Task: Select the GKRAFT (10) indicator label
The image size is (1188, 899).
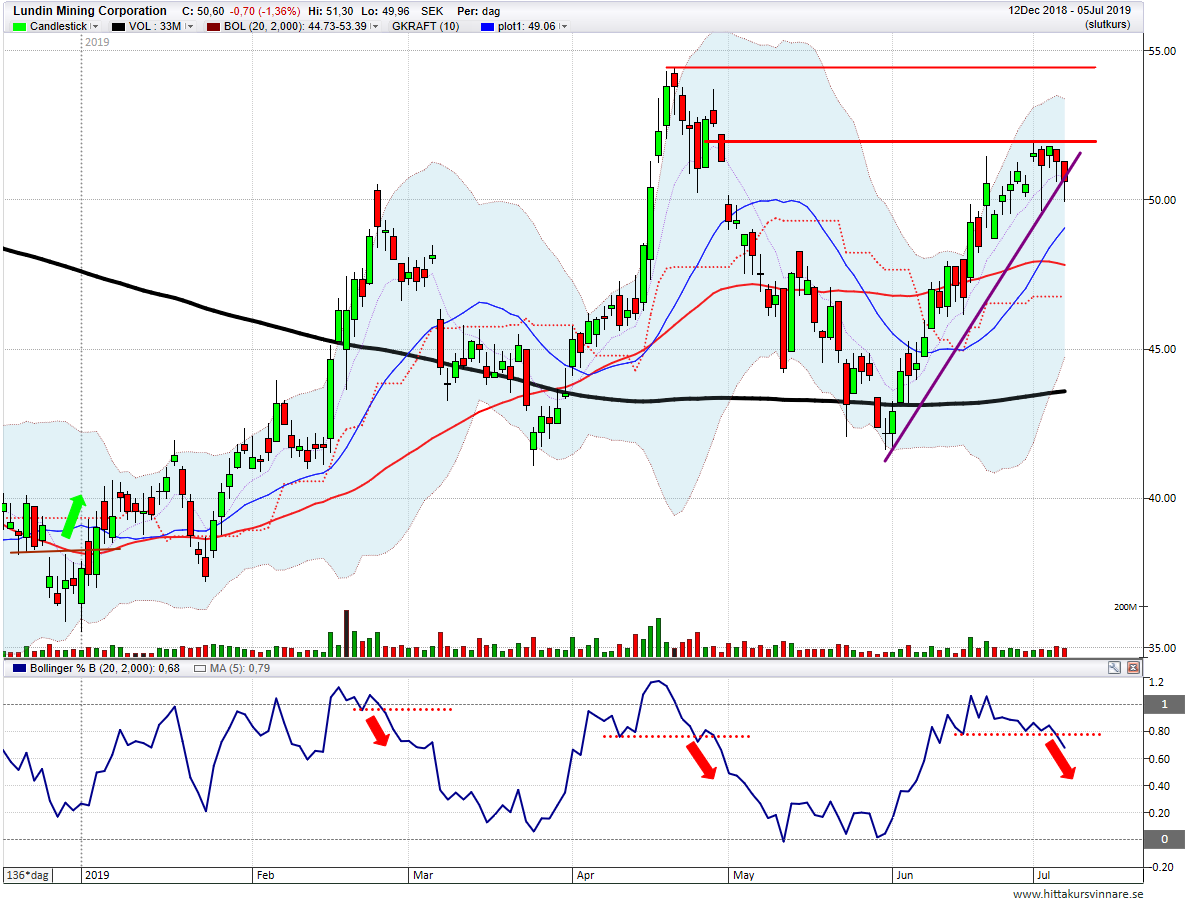Action: [425, 27]
